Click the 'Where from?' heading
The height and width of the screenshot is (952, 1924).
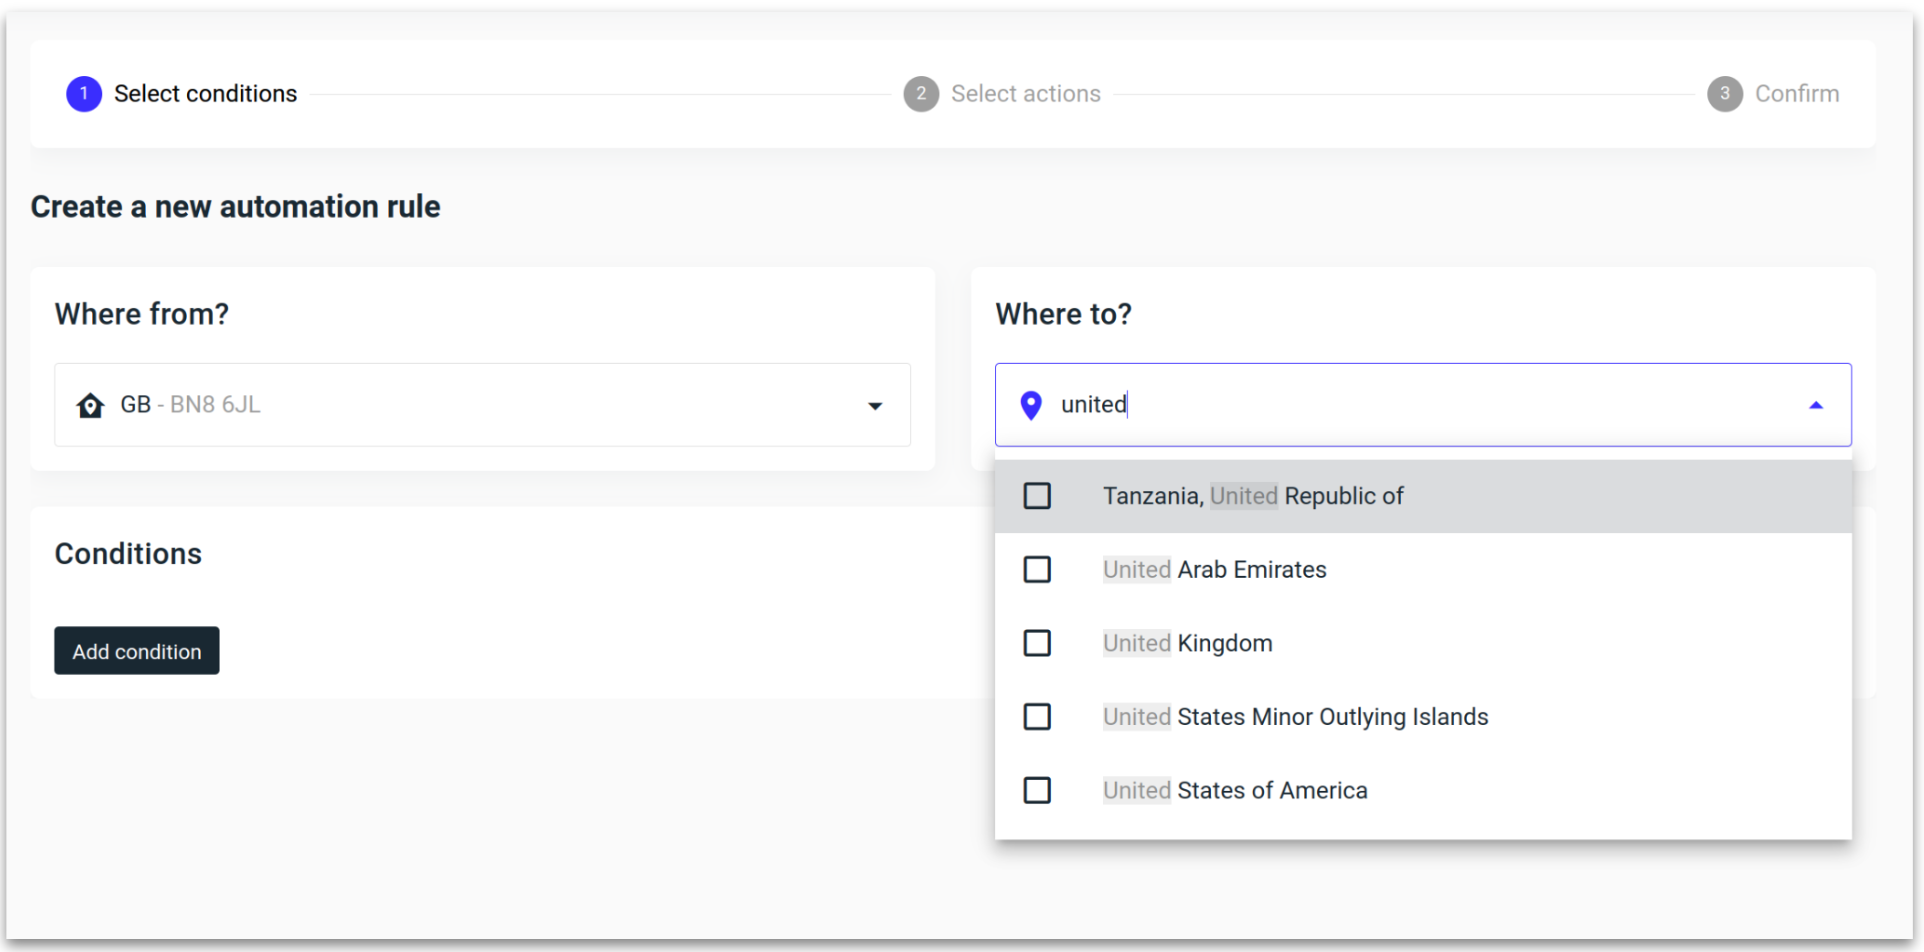141,314
